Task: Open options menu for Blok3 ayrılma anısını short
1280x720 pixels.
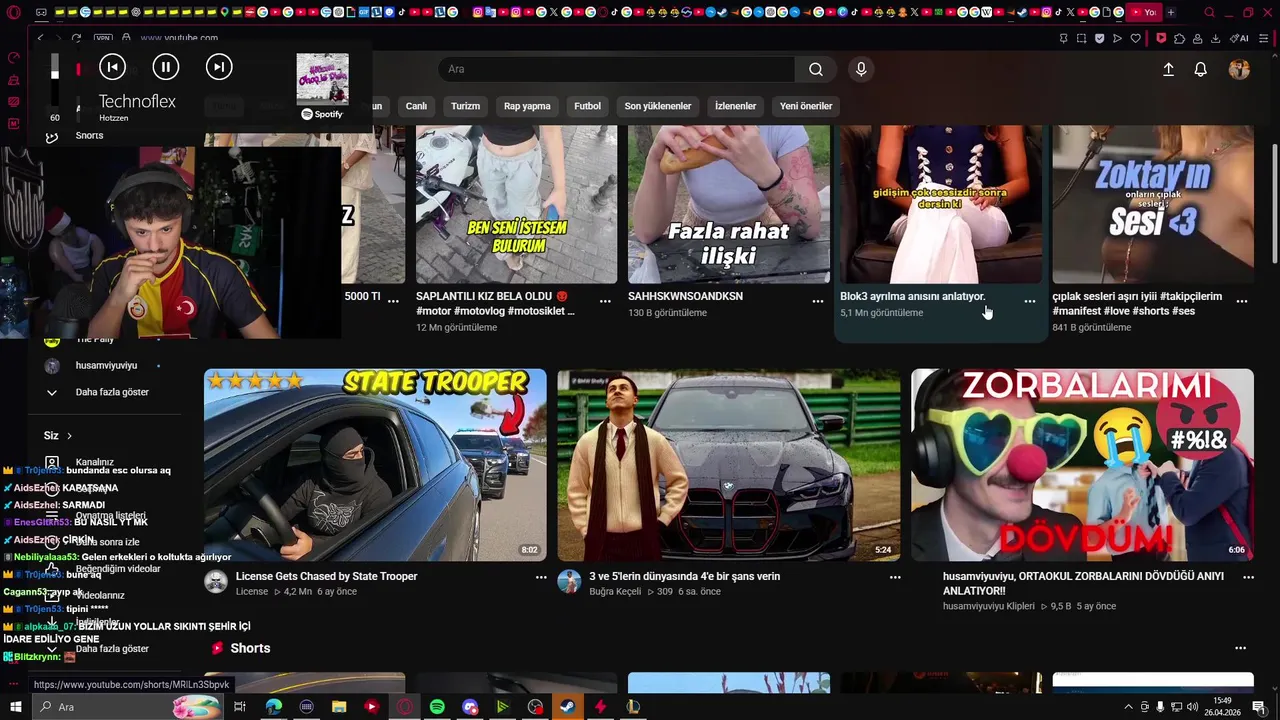Action: [x=1030, y=301]
